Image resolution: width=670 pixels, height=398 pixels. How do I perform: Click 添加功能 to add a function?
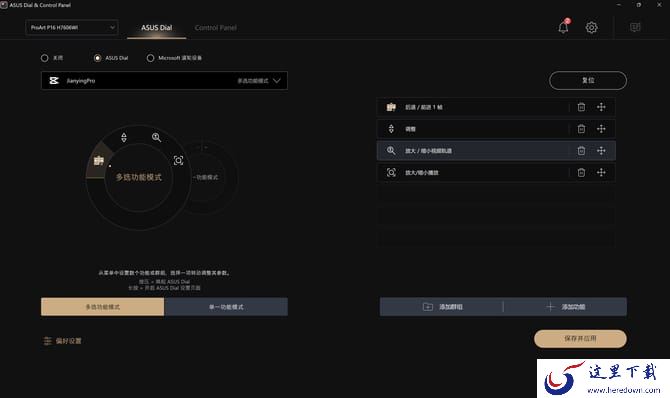pos(565,307)
